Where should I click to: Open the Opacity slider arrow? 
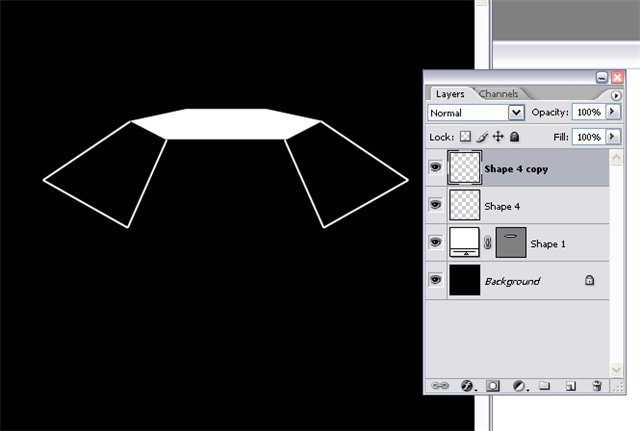tap(612, 111)
